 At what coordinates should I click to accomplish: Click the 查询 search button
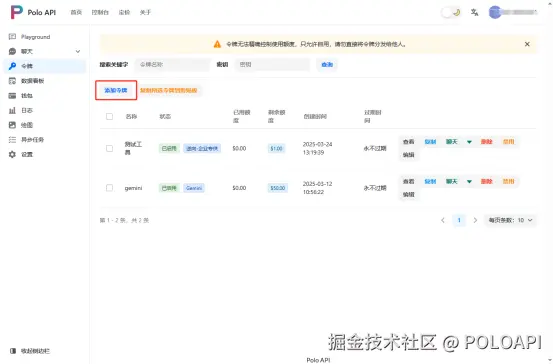click(x=327, y=65)
